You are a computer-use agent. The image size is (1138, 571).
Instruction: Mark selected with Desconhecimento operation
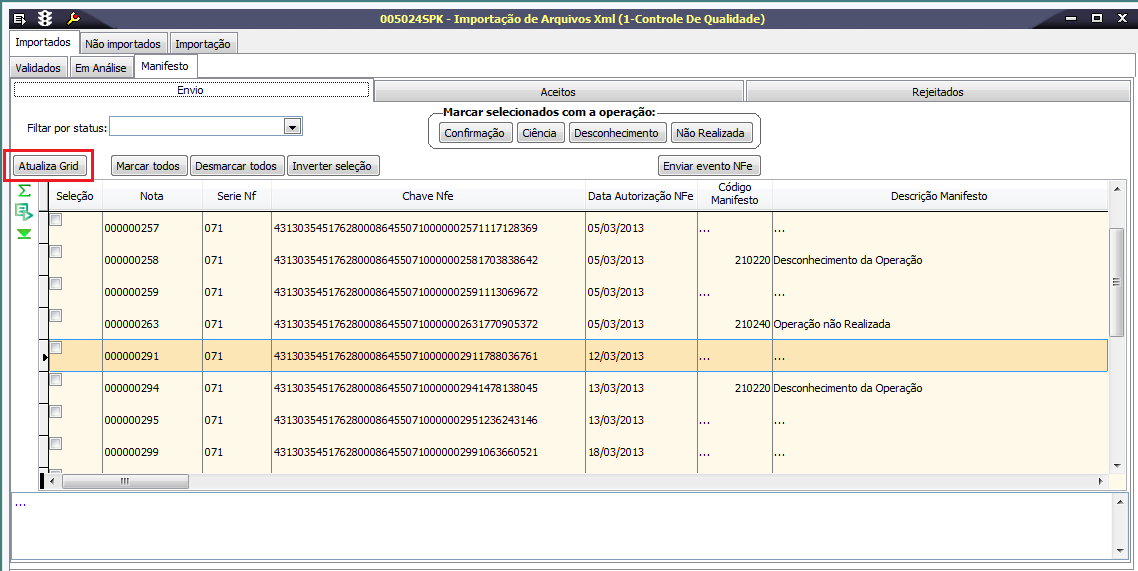tap(616, 133)
